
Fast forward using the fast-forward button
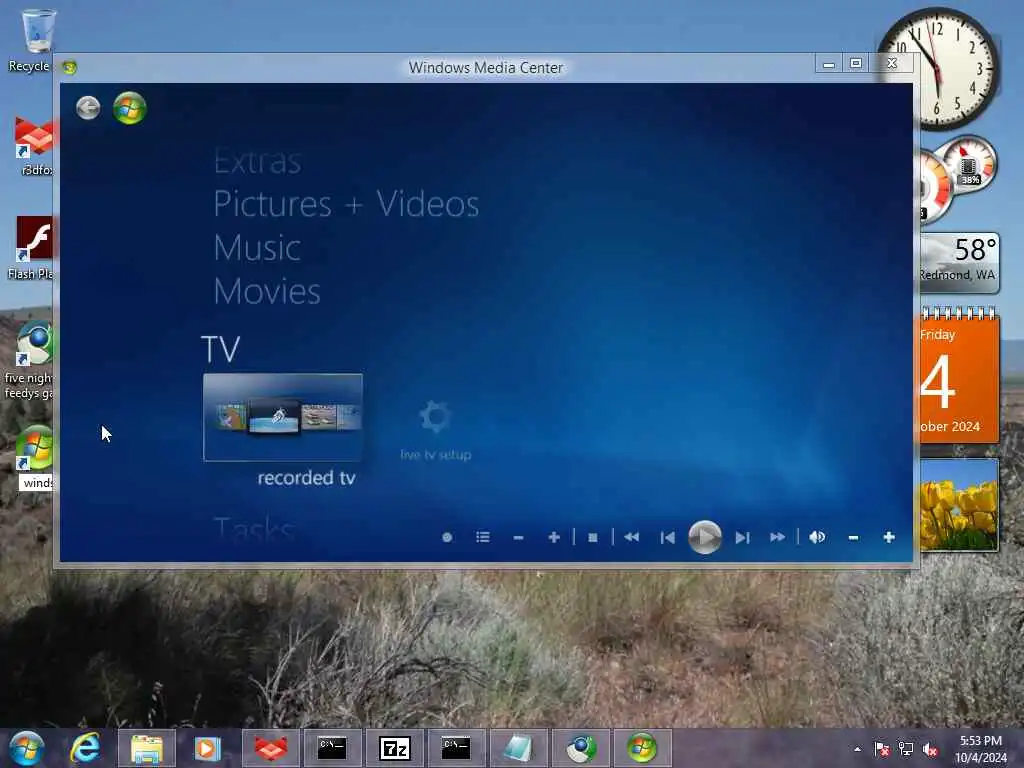[777, 537]
